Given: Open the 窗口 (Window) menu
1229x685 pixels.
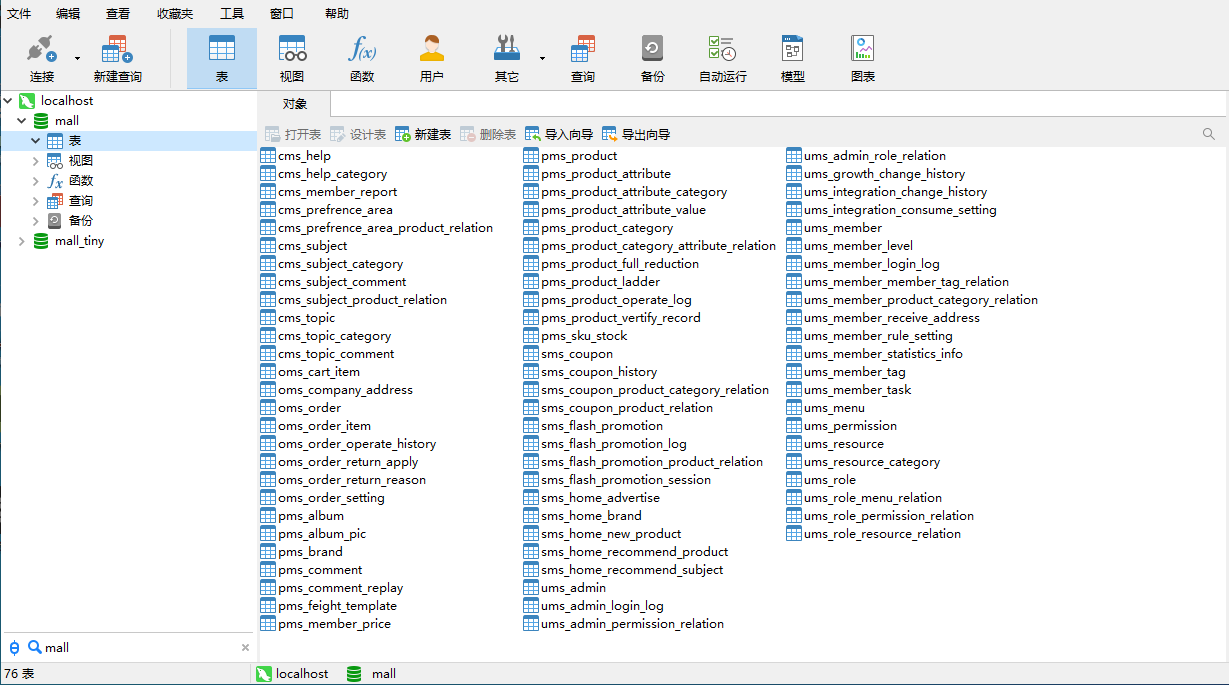Looking at the screenshot, I should 282,14.
